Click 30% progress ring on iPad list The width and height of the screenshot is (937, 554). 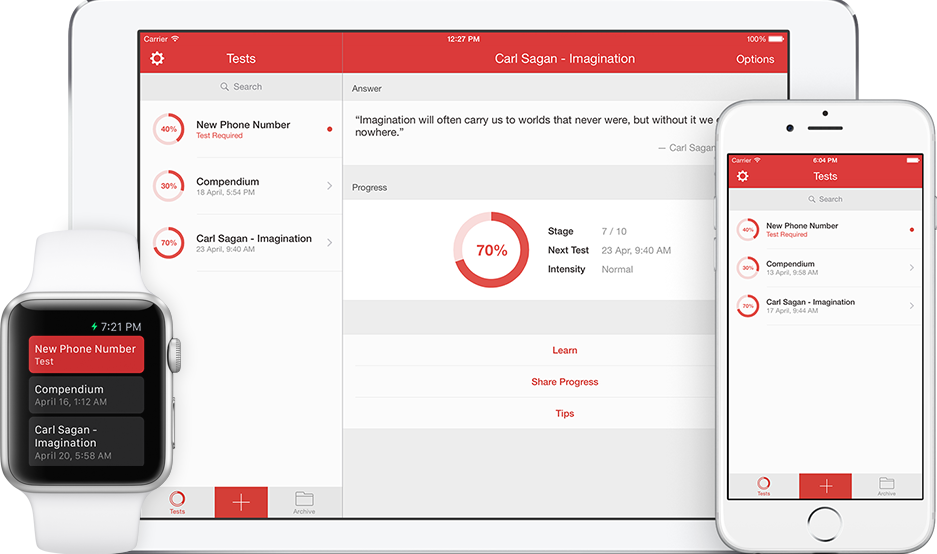(169, 186)
